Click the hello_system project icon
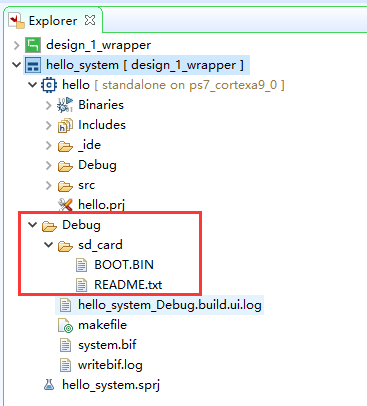 coord(33,65)
